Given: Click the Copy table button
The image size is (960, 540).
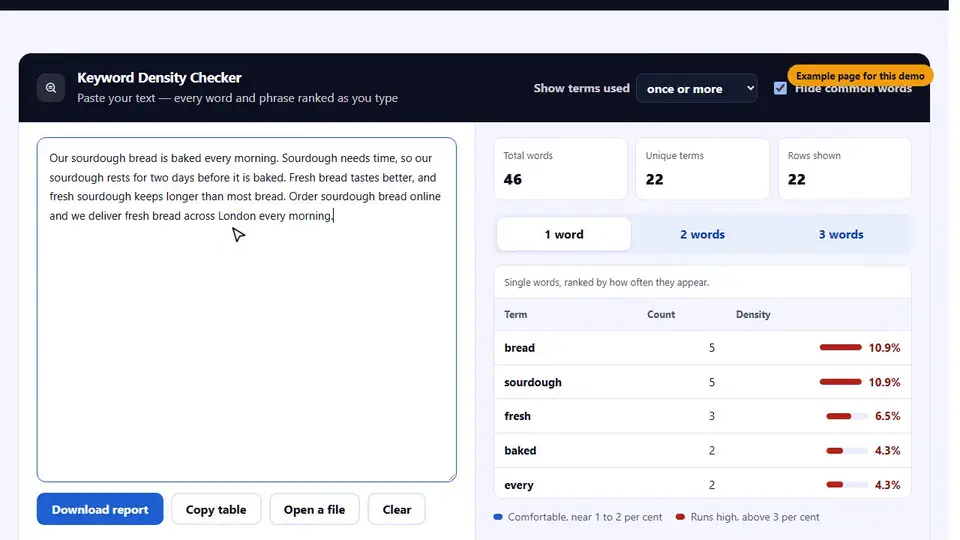Looking at the screenshot, I should coord(216,509).
